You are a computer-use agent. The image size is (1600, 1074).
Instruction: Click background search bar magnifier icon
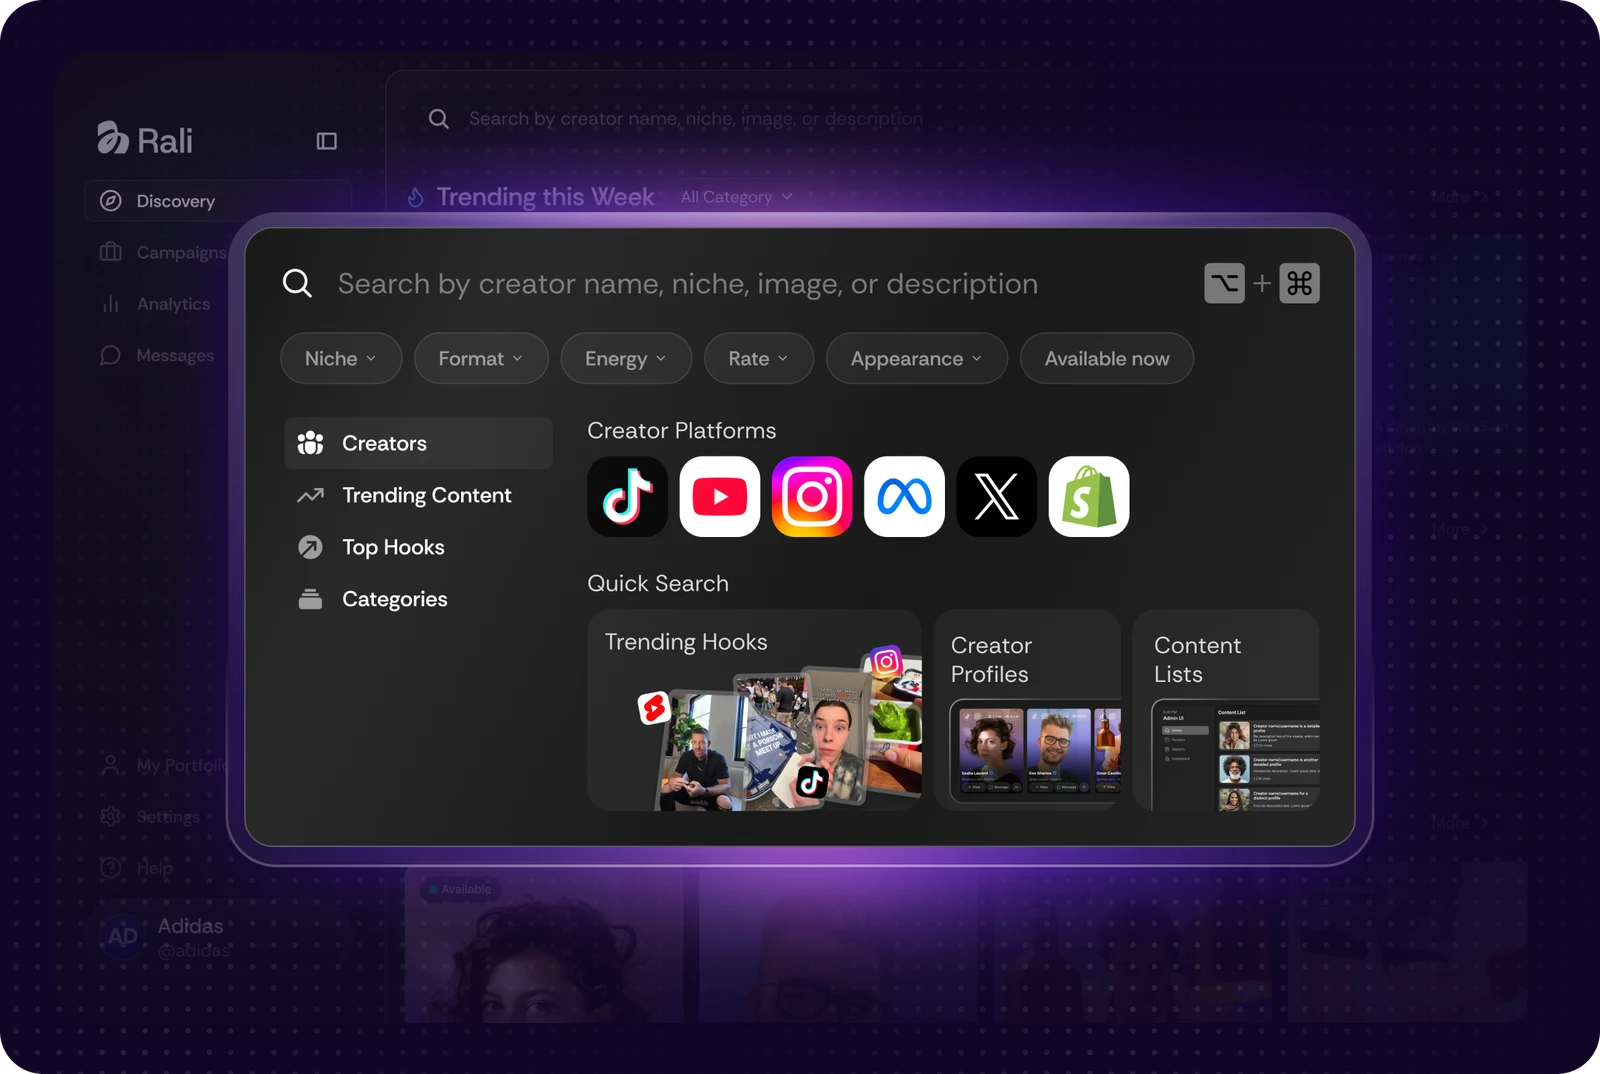click(439, 119)
